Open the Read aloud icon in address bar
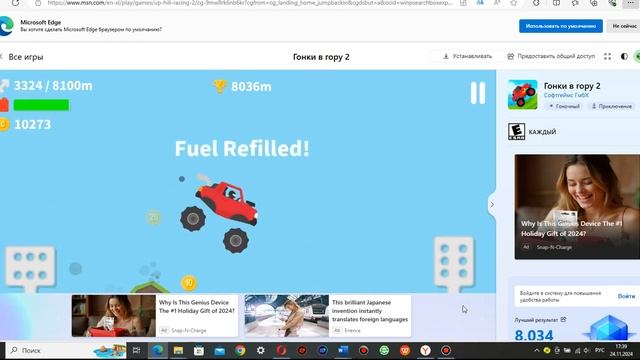The image size is (640, 360). (x=497, y=3)
